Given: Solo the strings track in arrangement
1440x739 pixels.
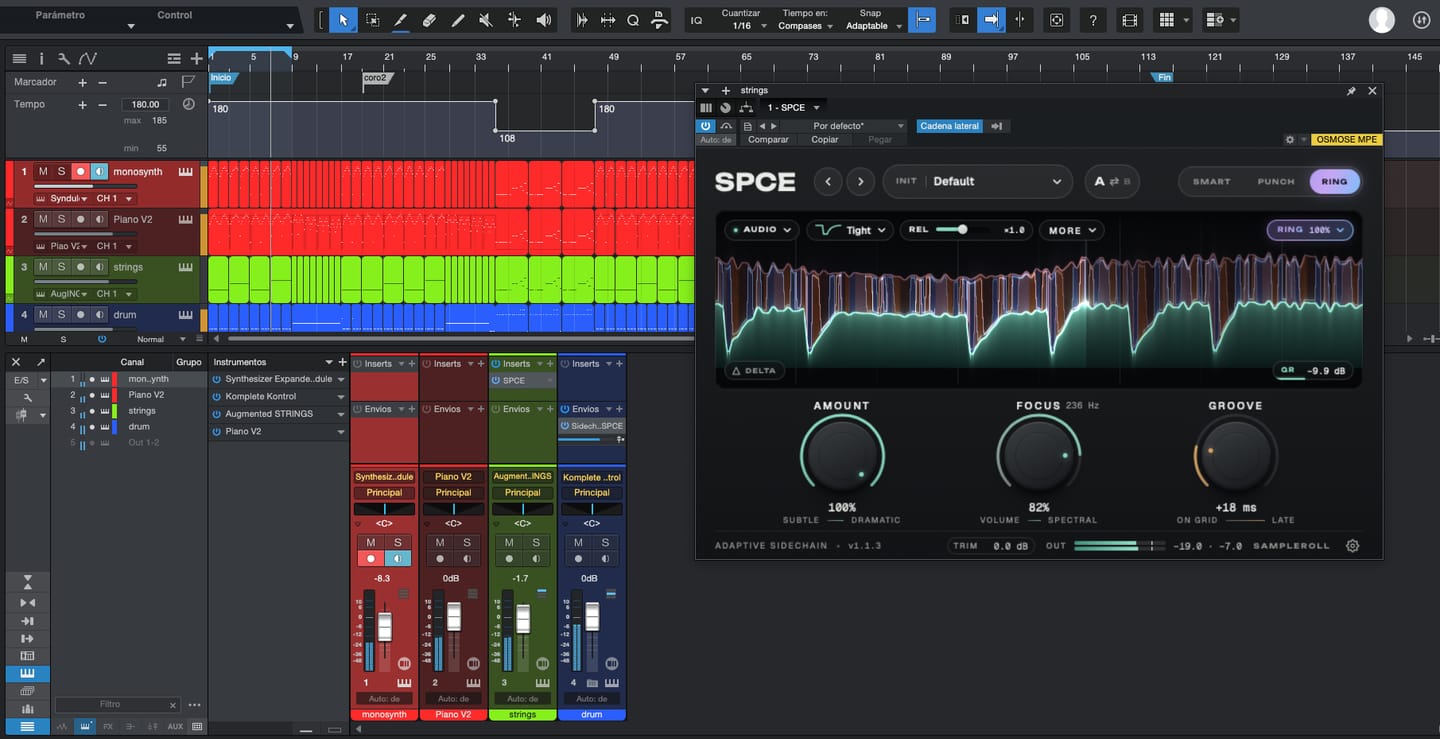Looking at the screenshot, I should click(x=61, y=267).
